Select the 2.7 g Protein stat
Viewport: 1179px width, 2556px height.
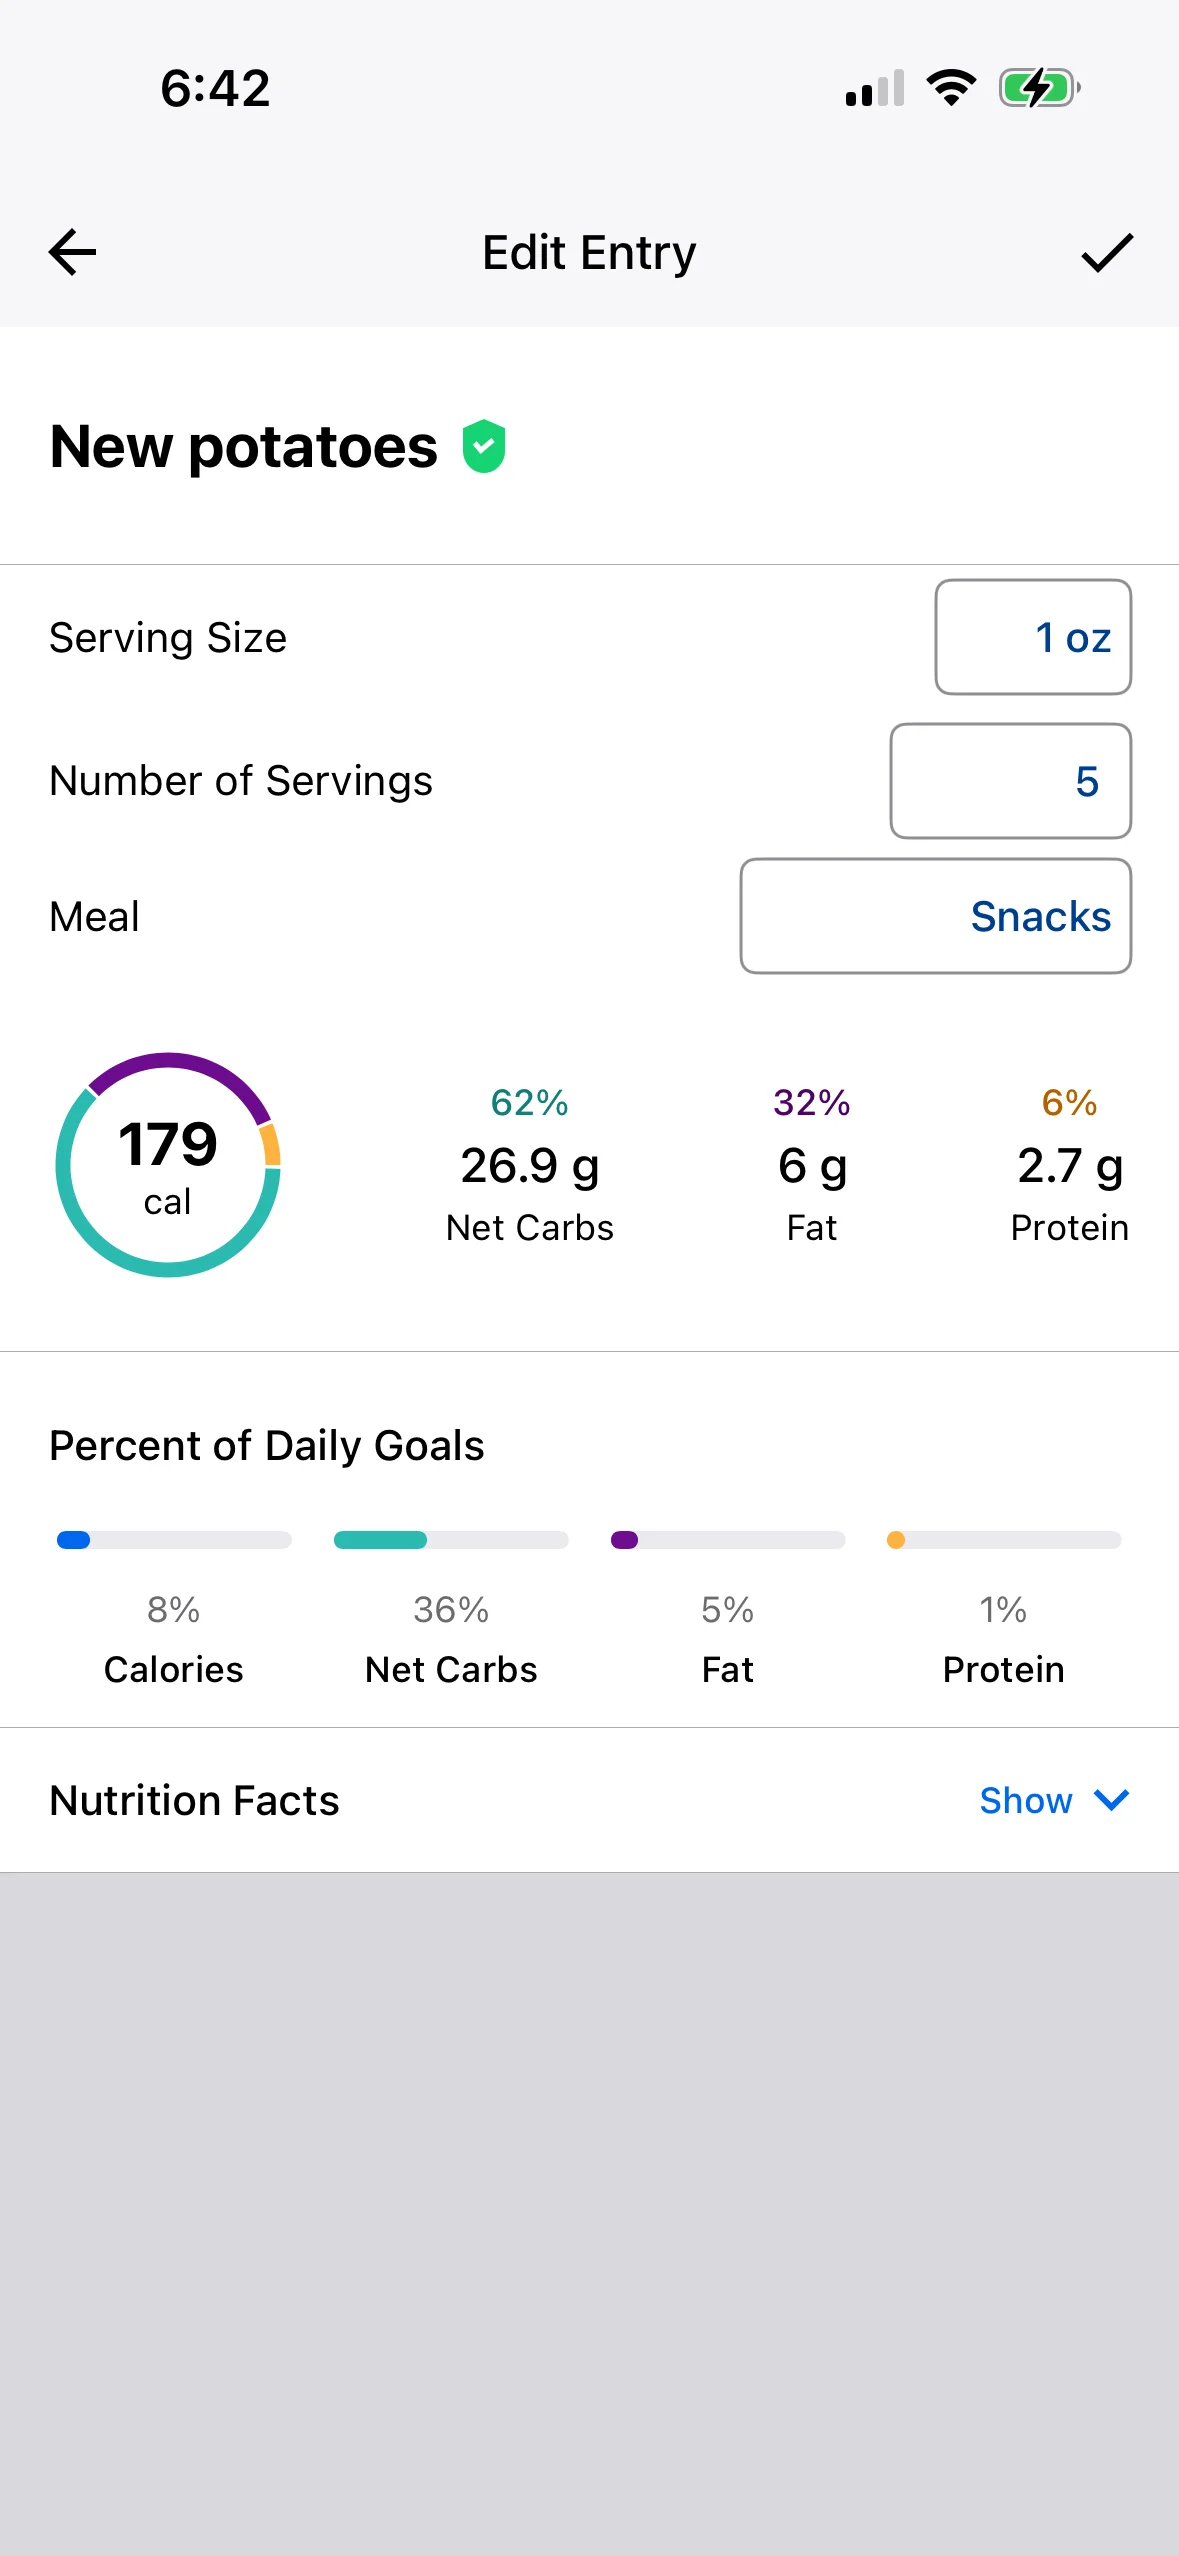1070,1165
